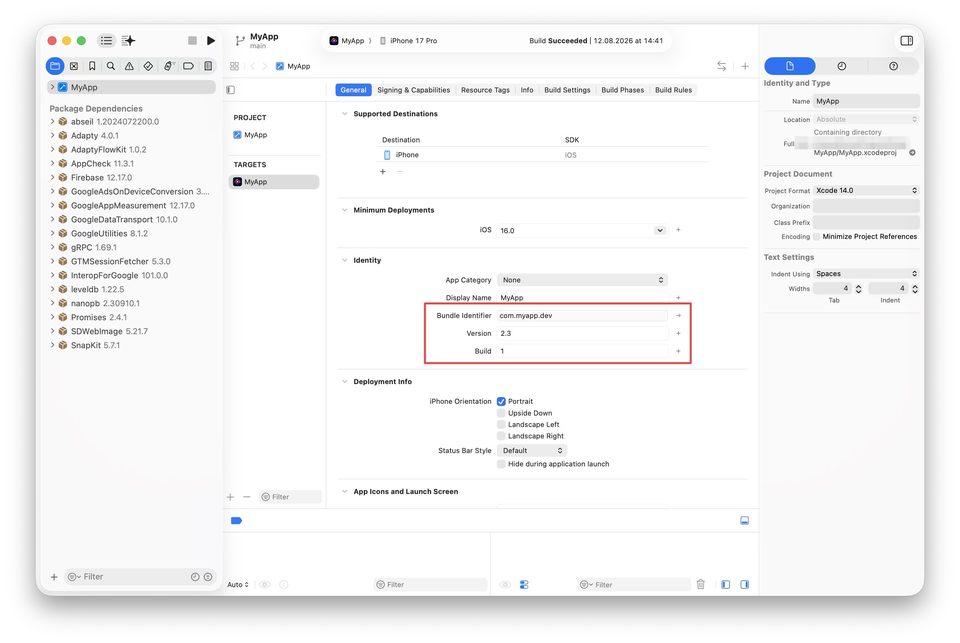Toggle breakpoints with the blue tag icon
Image resolution: width=960 pixels, height=643 pixels.
[236, 521]
